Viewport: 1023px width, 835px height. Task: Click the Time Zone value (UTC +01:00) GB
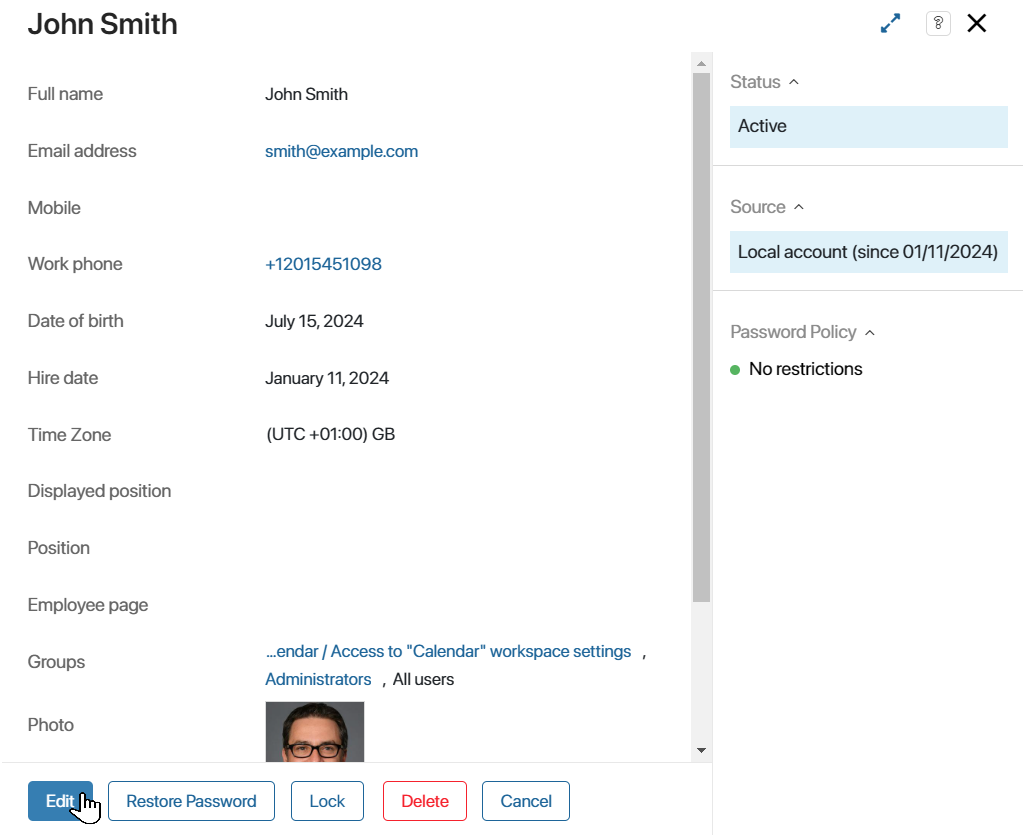(330, 434)
